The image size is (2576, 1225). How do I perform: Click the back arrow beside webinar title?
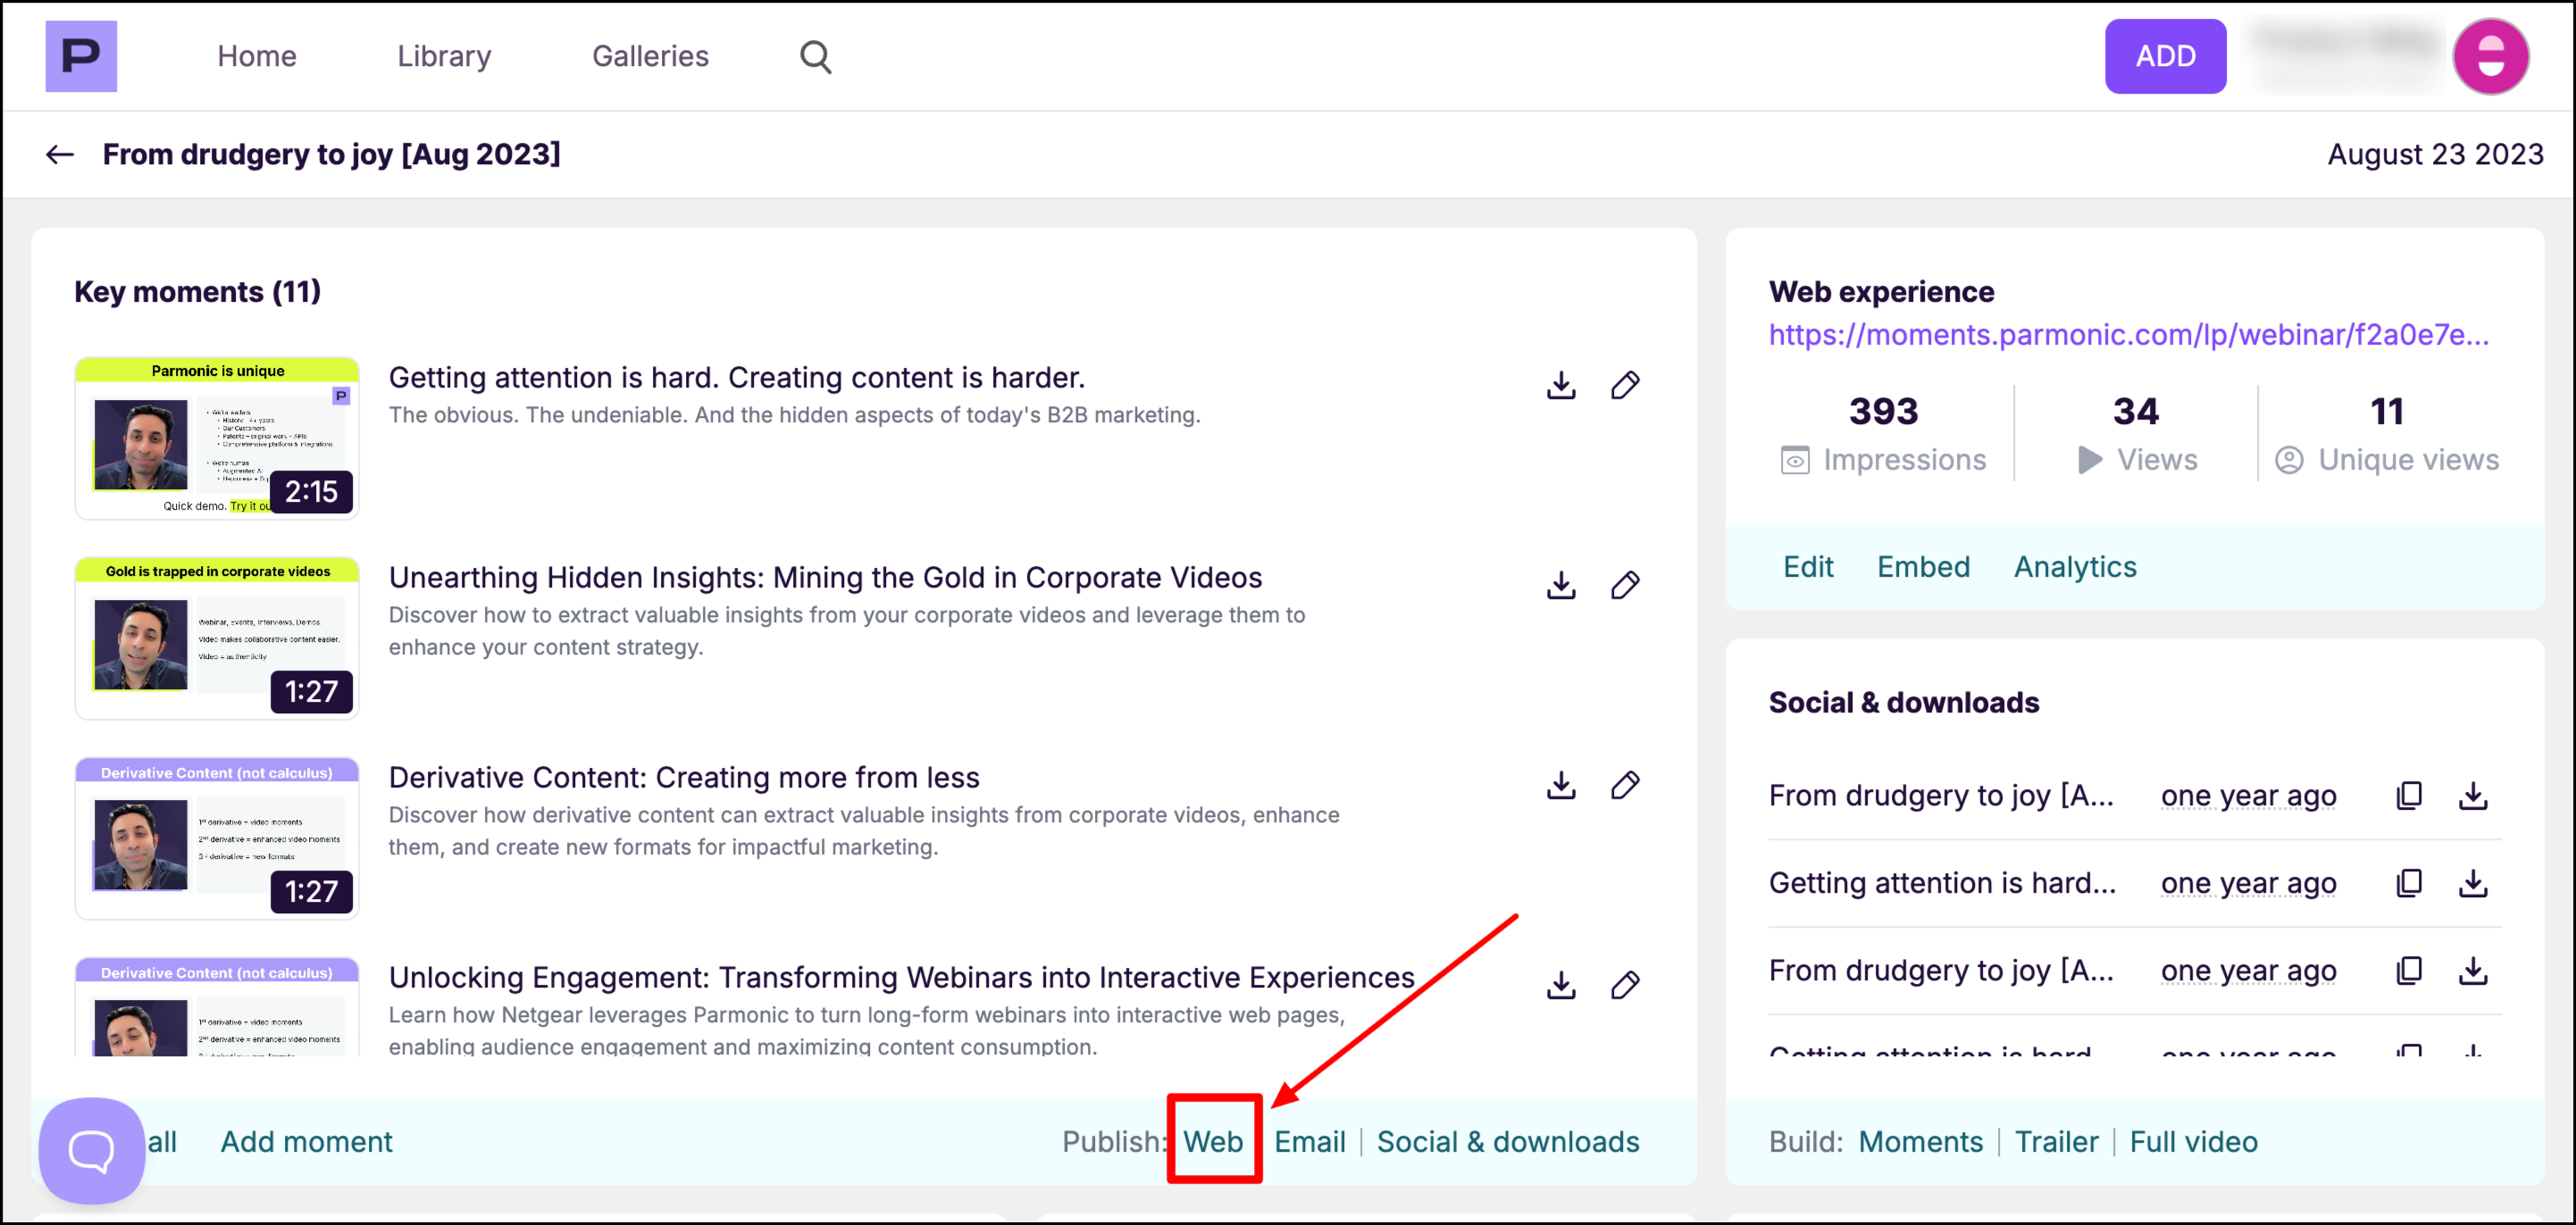coord(60,154)
